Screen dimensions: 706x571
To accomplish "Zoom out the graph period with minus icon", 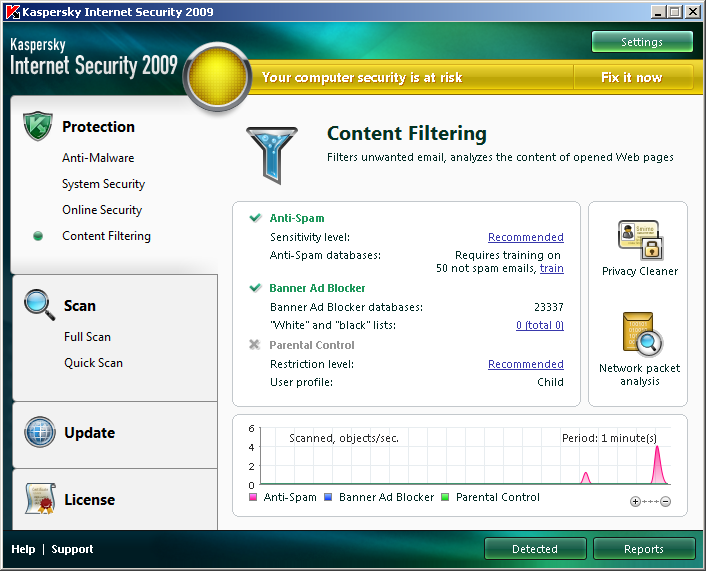I will point(665,501).
